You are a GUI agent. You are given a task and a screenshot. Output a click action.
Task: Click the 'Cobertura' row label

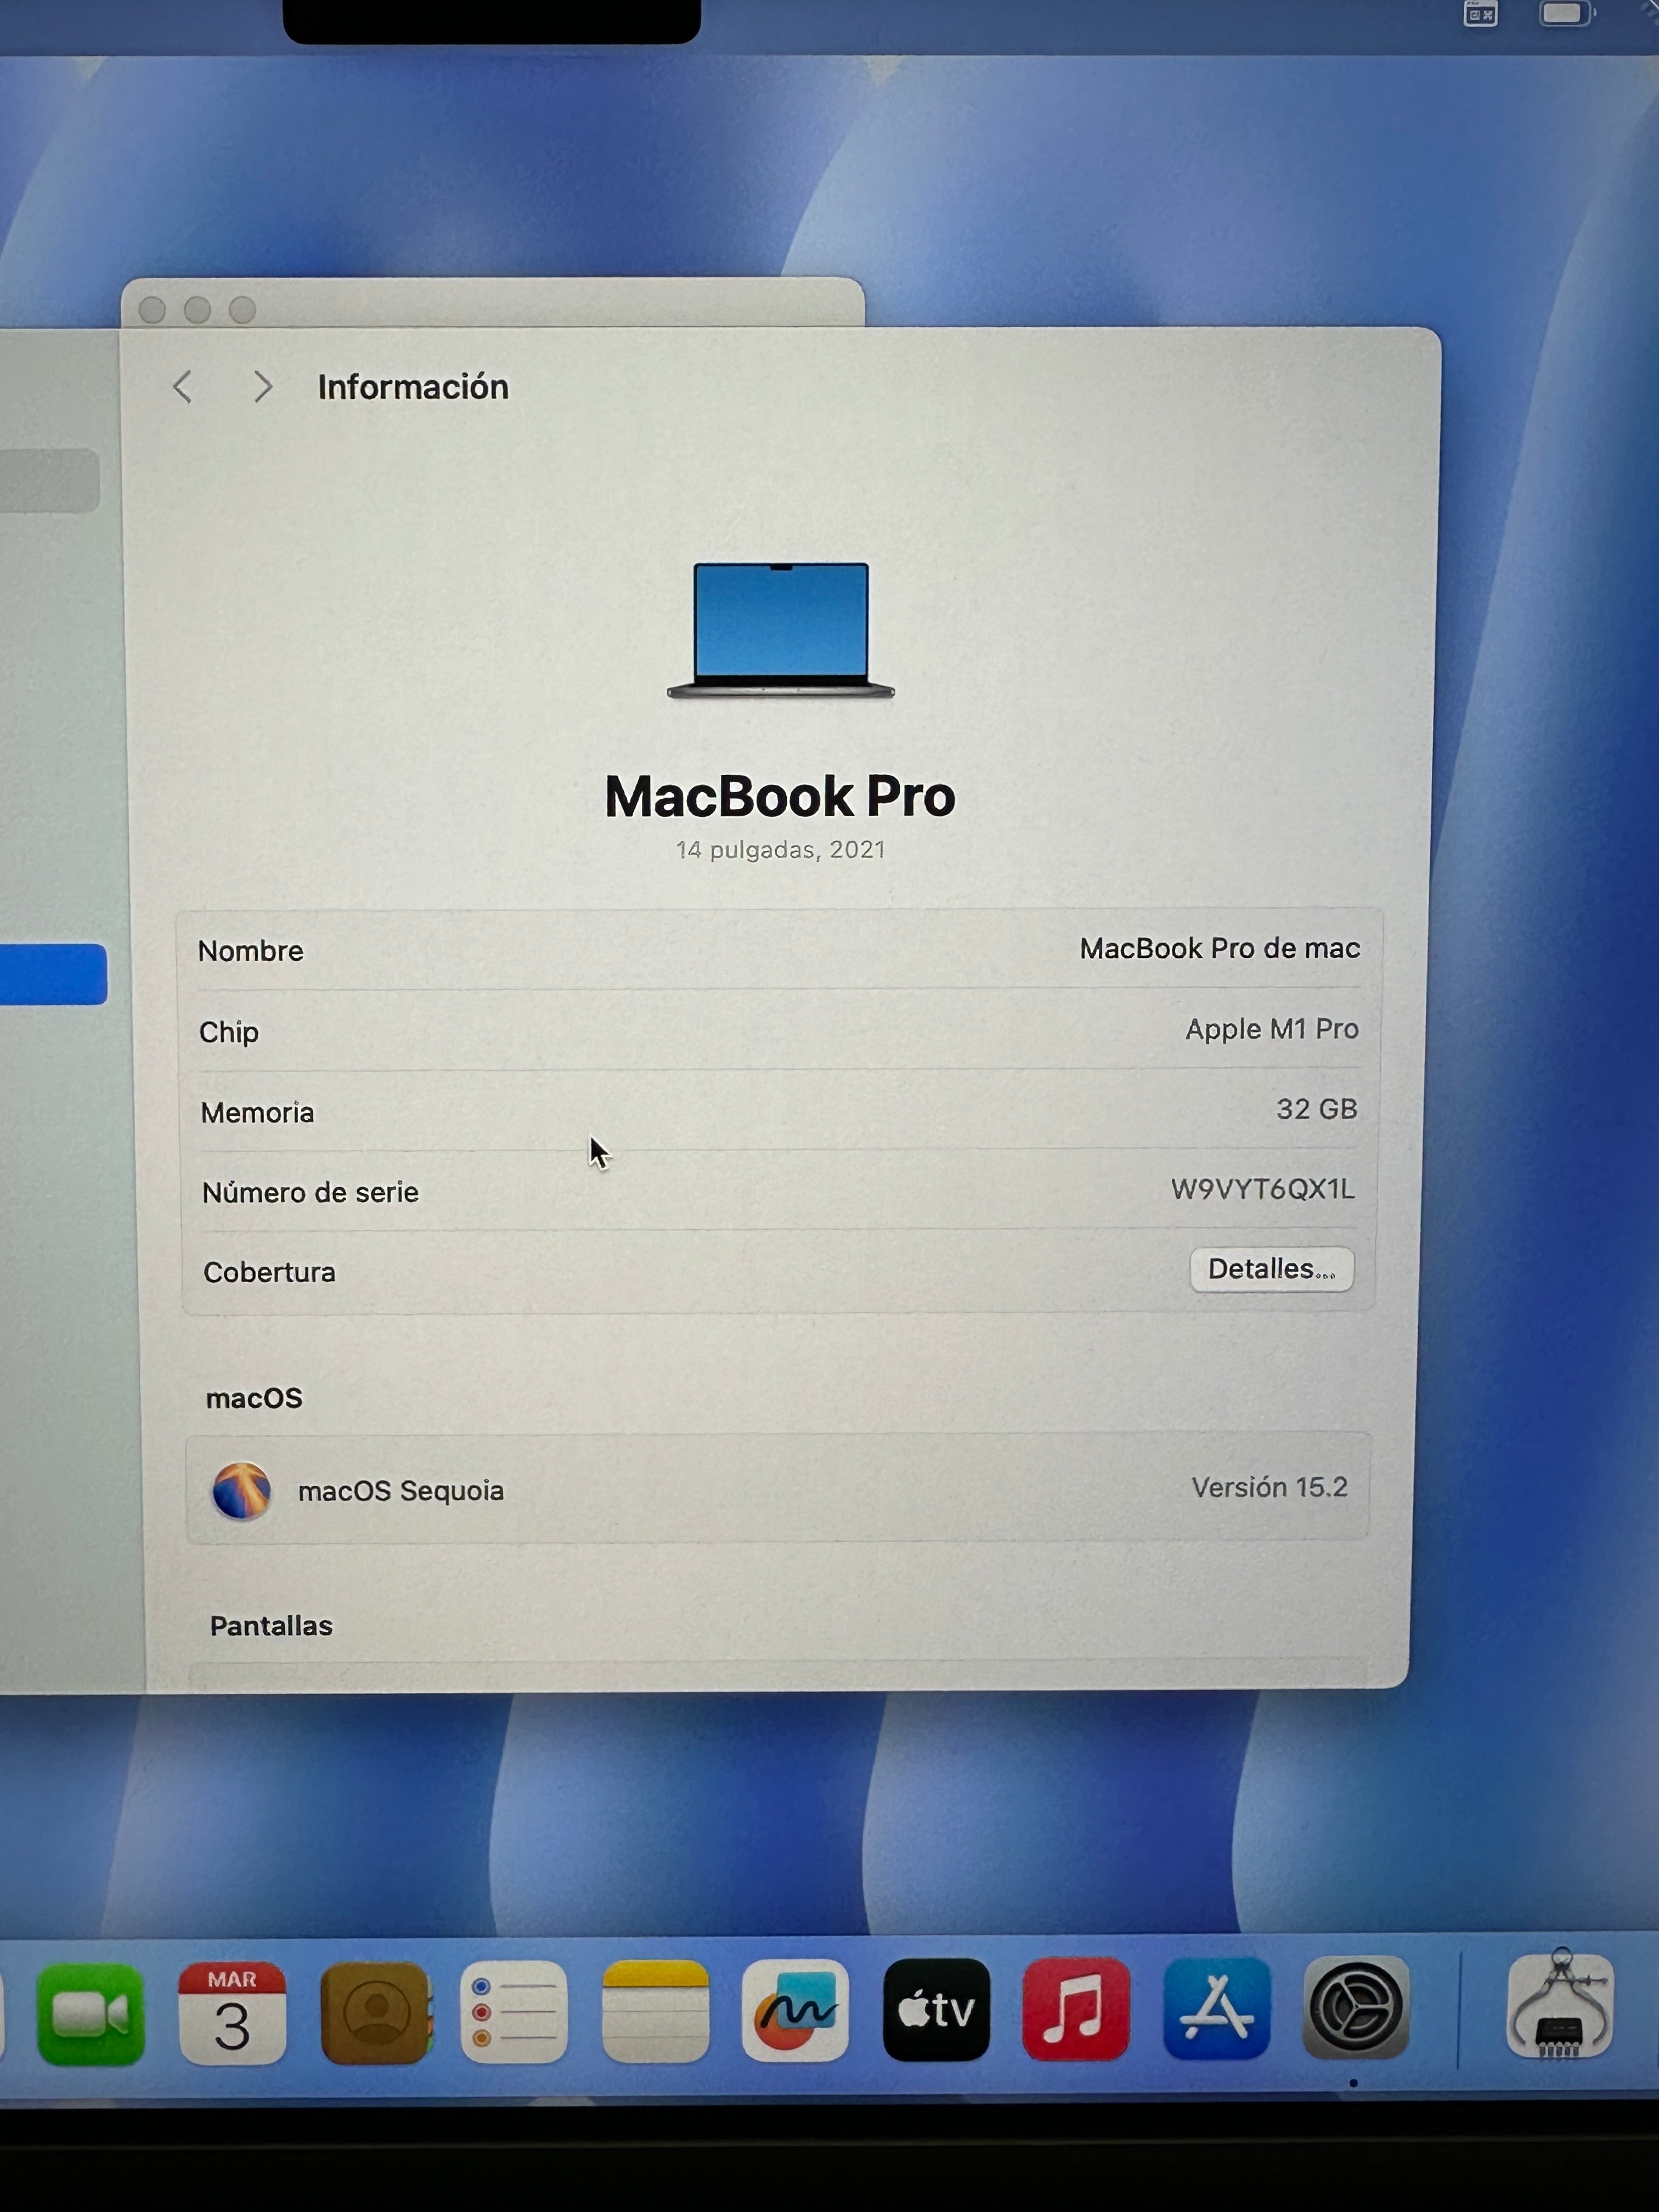tap(269, 1272)
